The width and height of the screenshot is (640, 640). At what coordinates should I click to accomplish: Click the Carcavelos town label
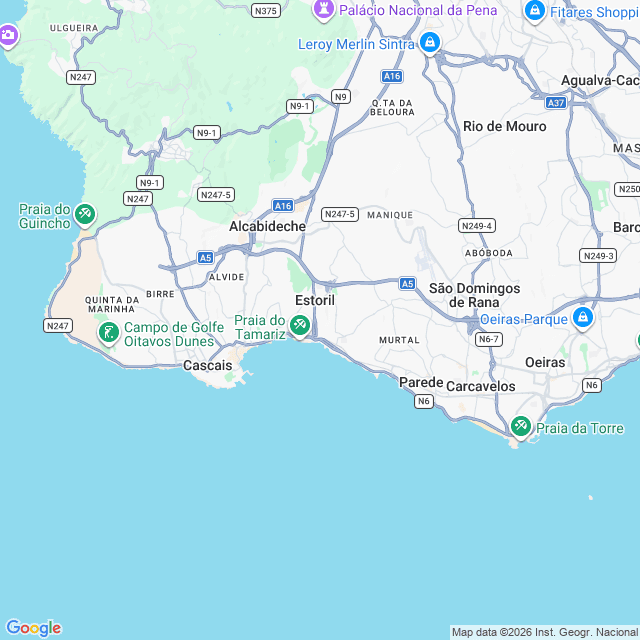point(480,386)
